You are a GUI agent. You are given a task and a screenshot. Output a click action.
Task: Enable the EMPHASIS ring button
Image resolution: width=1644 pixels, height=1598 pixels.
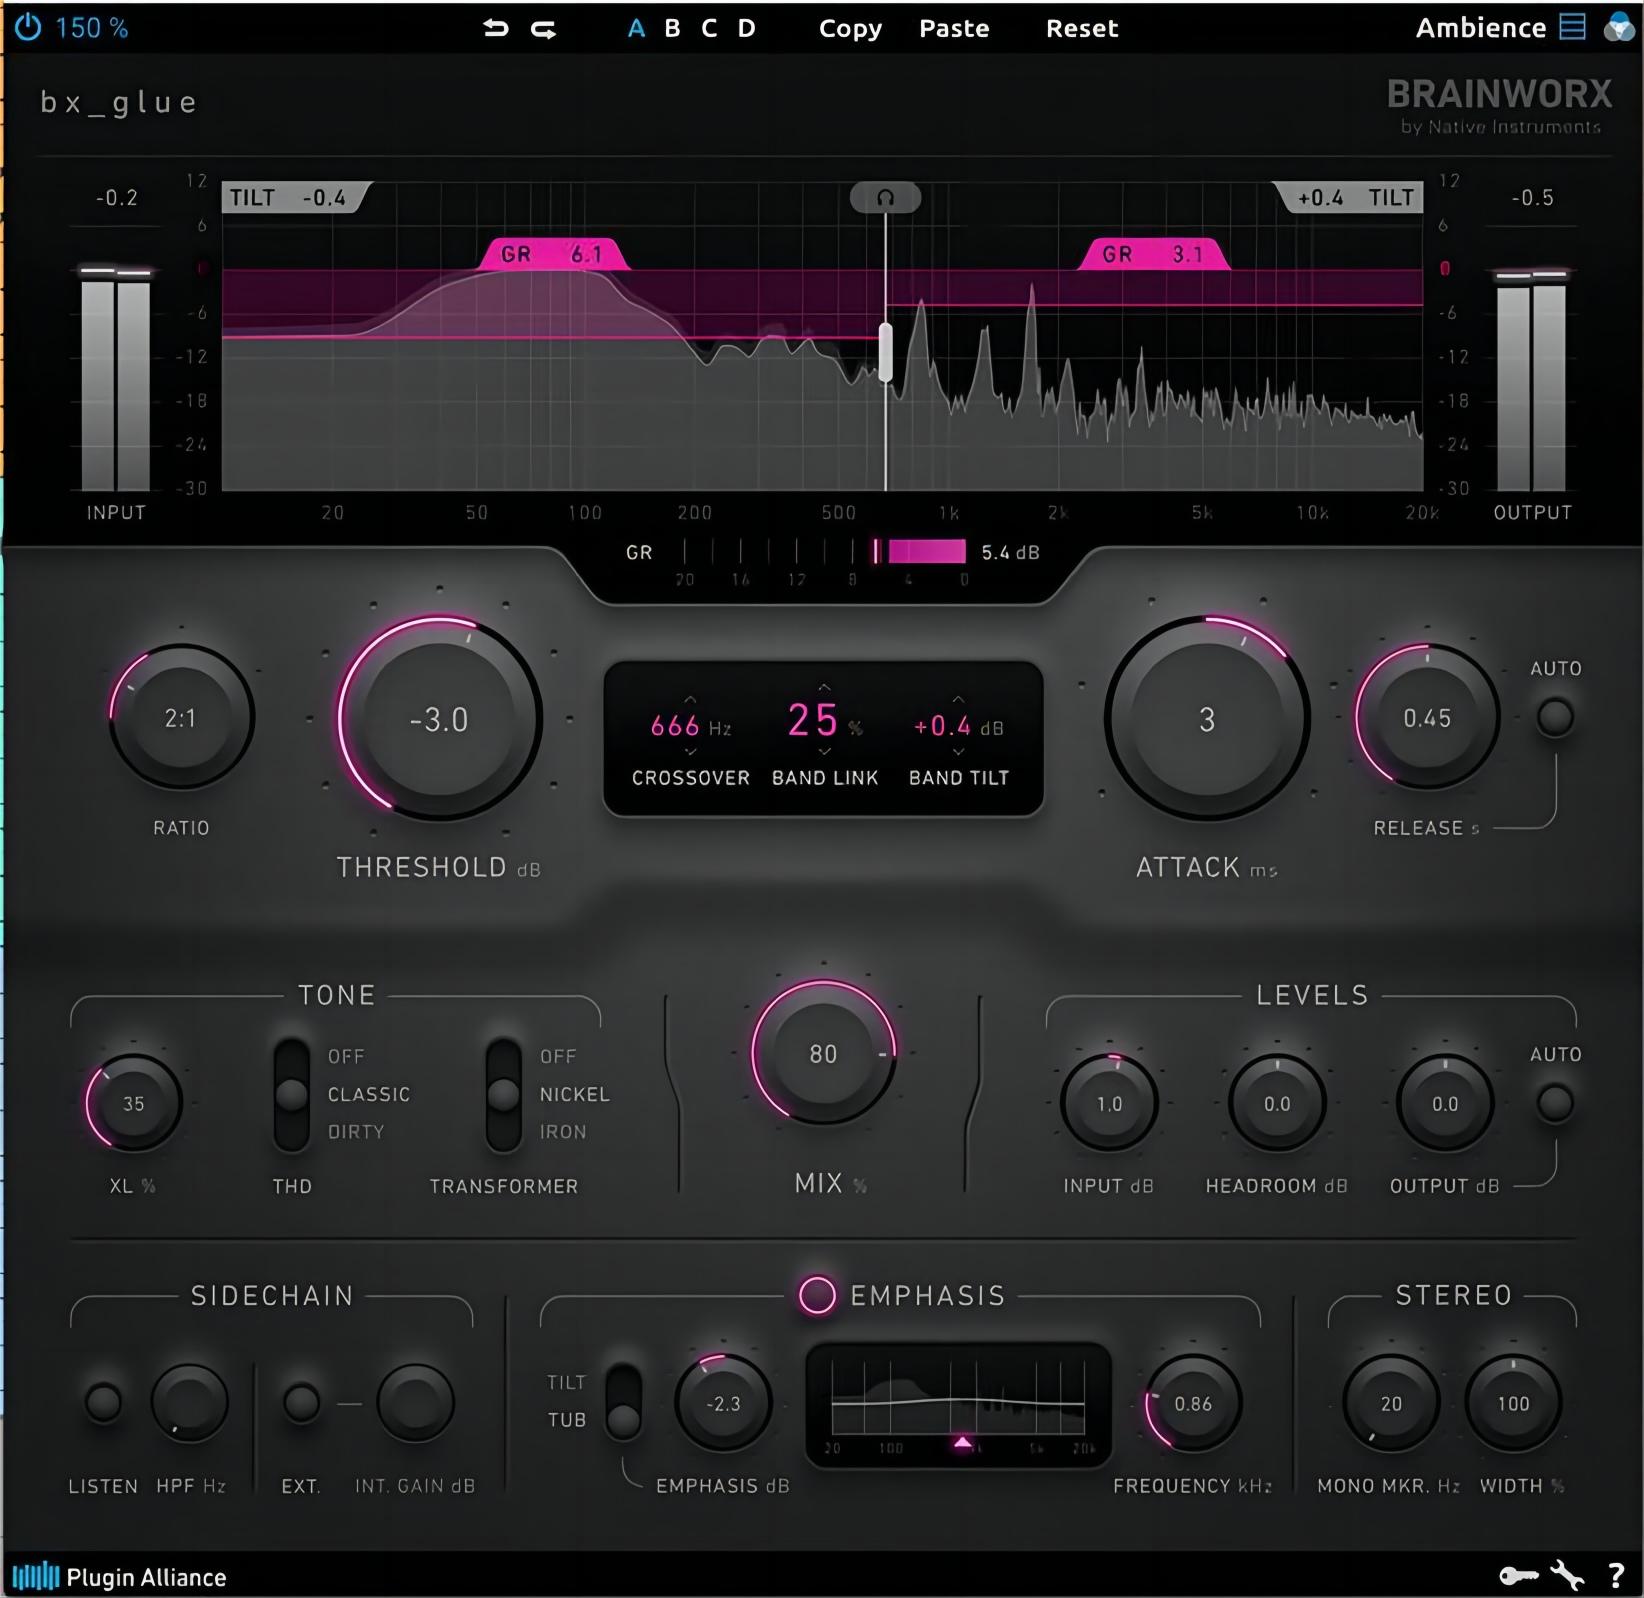point(817,1295)
